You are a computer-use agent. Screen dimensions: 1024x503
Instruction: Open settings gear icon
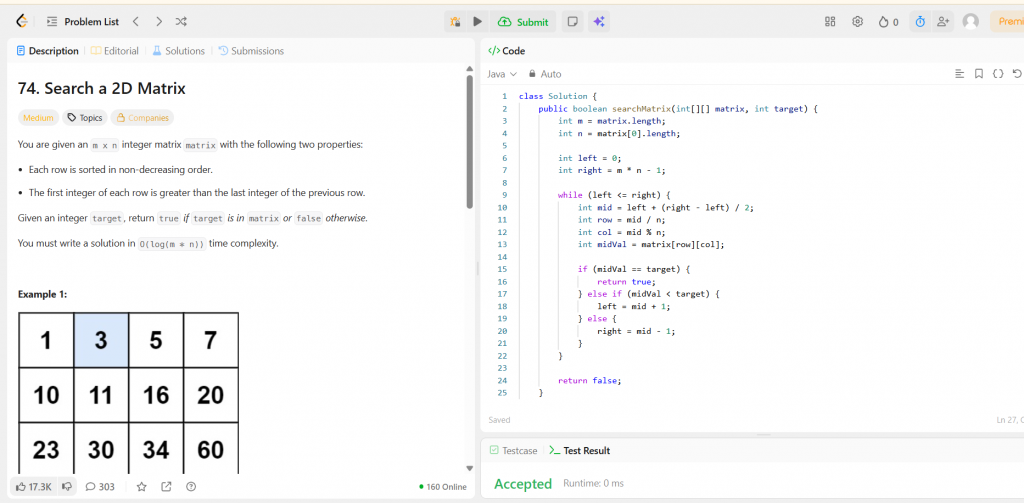tap(857, 22)
